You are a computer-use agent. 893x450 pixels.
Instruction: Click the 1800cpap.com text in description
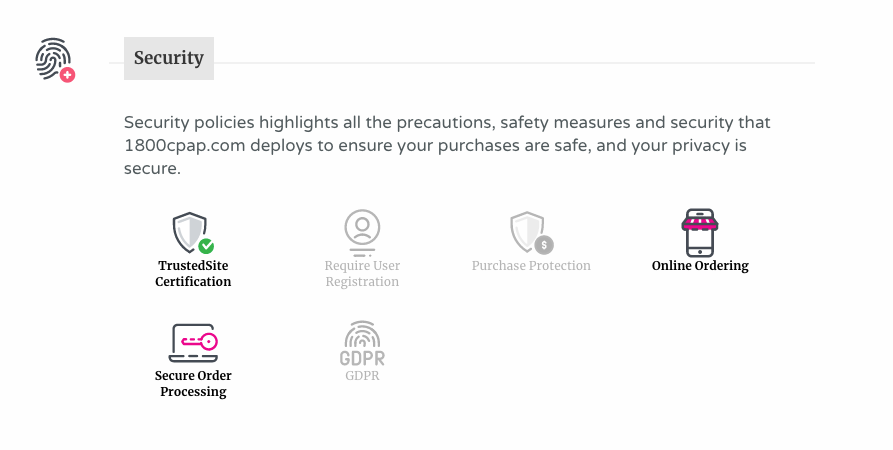coord(185,145)
